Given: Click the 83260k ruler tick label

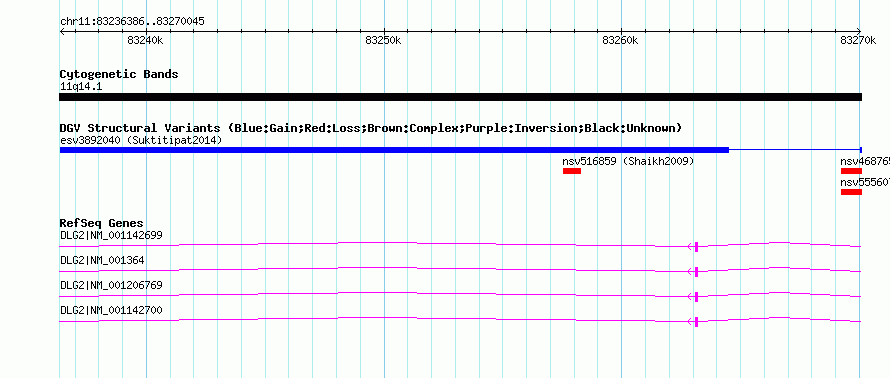Looking at the screenshot, I should coord(620,40).
